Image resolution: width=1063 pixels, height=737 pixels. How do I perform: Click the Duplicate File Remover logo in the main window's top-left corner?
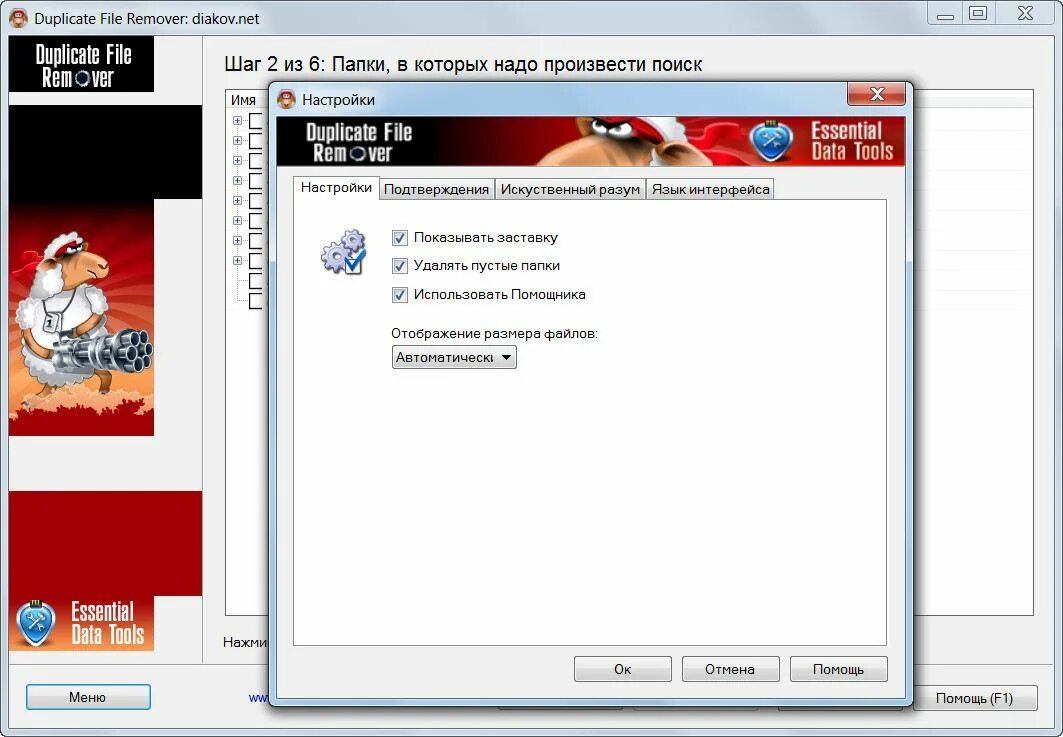[81, 64]
